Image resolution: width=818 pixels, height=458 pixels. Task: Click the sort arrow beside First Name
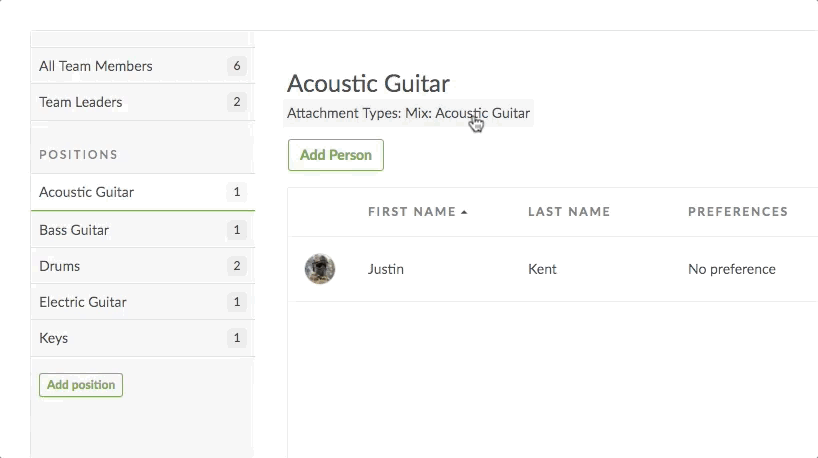(x=464, y=212)
